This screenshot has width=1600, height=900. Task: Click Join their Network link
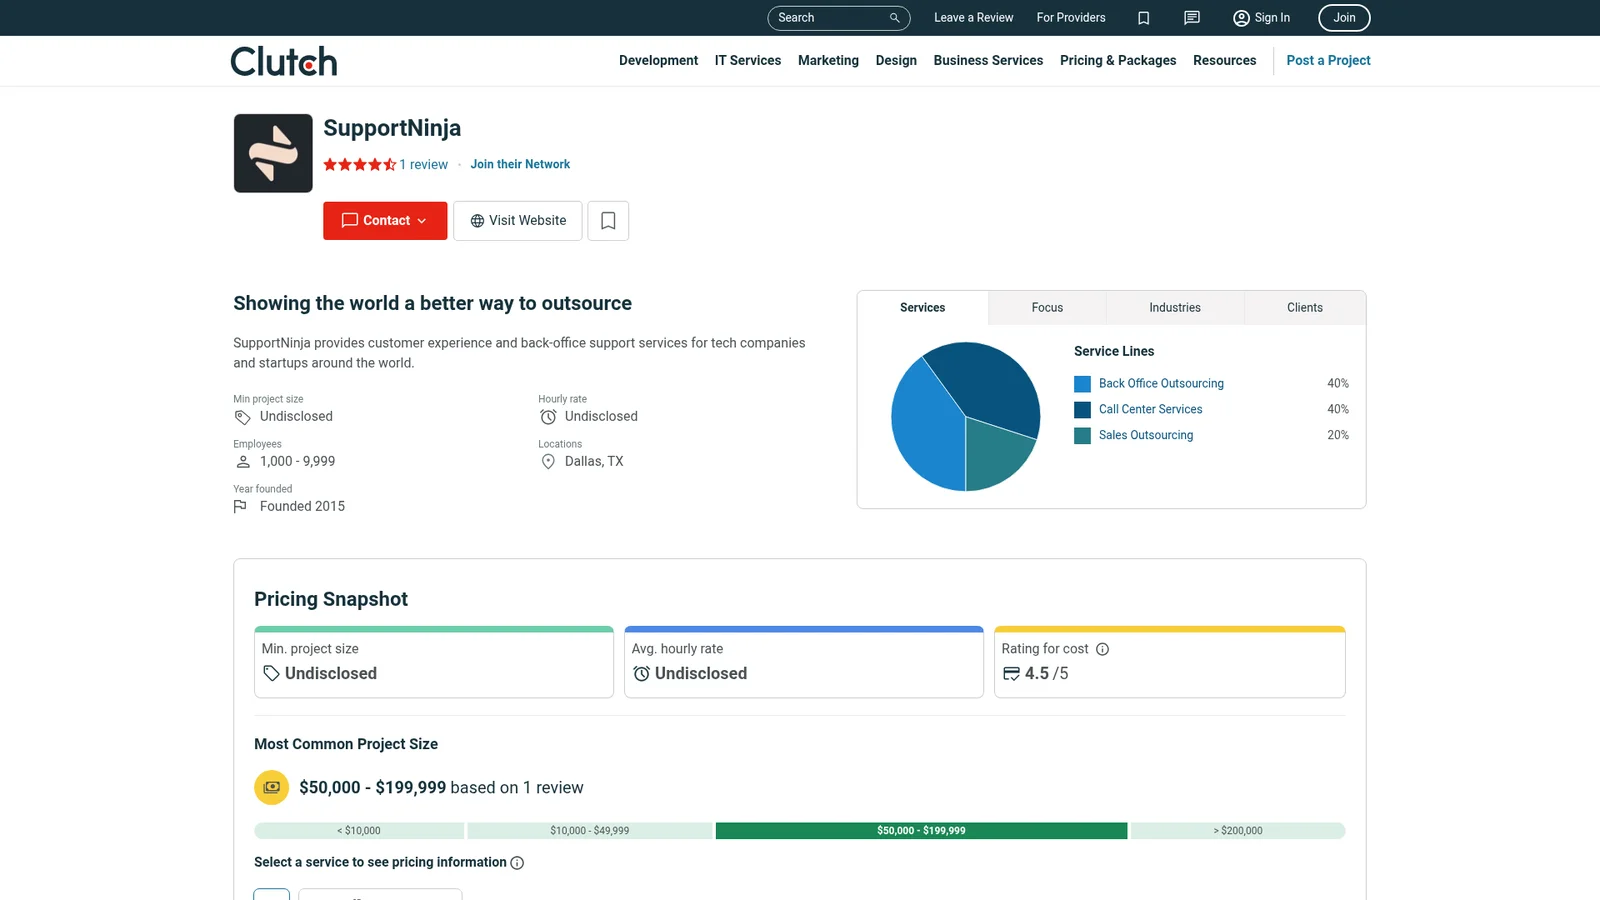click(x=520, y=165)
